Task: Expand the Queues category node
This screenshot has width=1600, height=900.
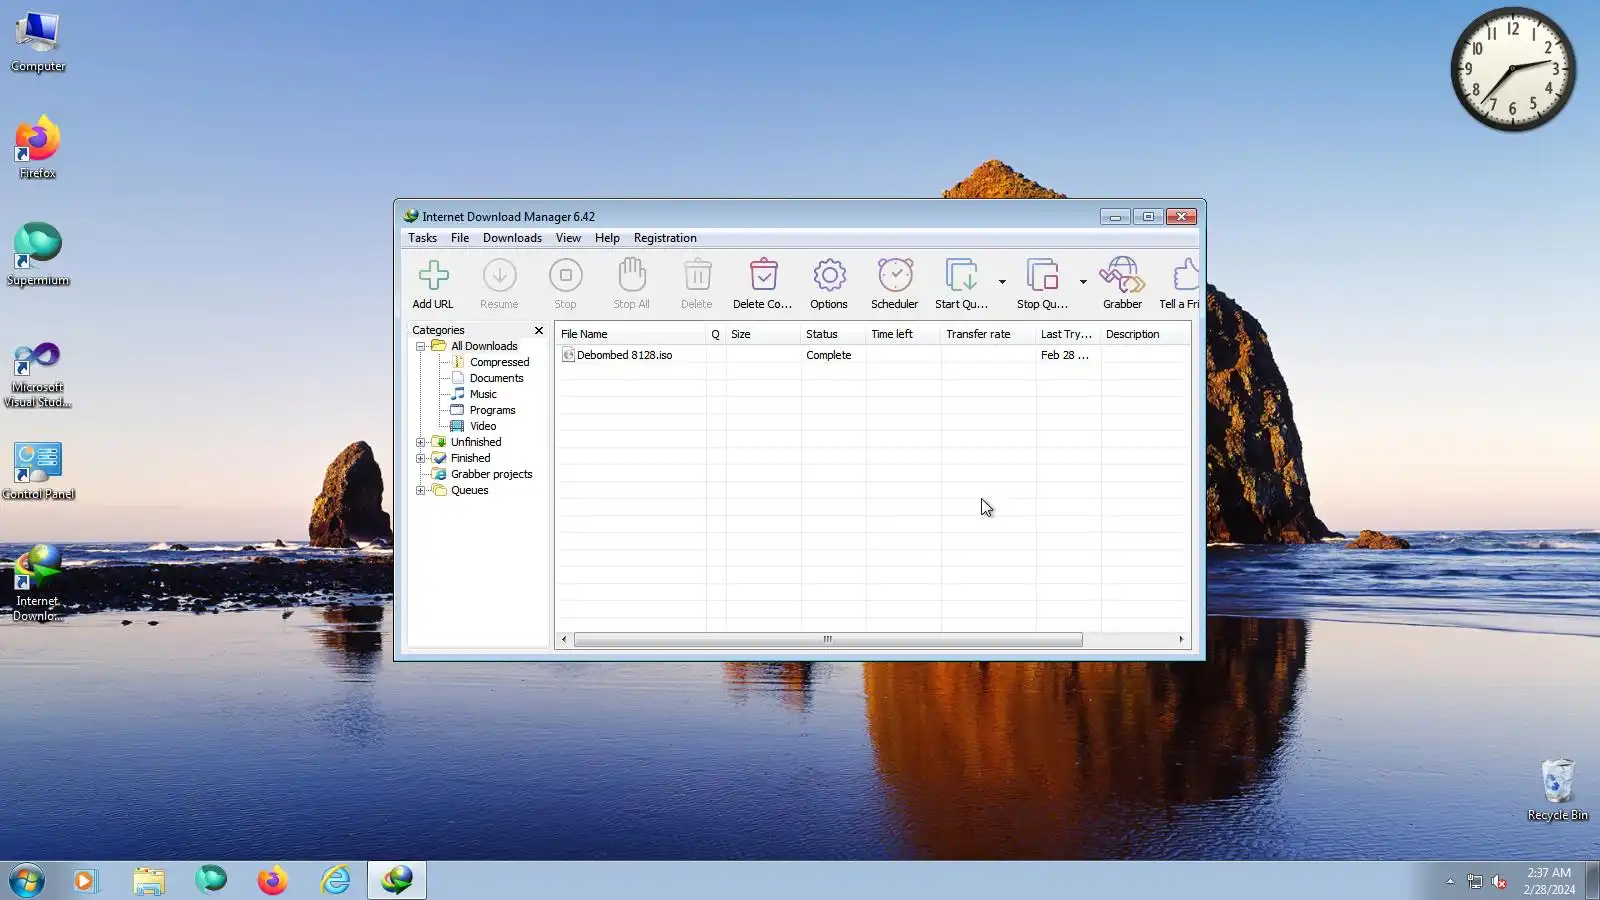Action: point(421,490)
